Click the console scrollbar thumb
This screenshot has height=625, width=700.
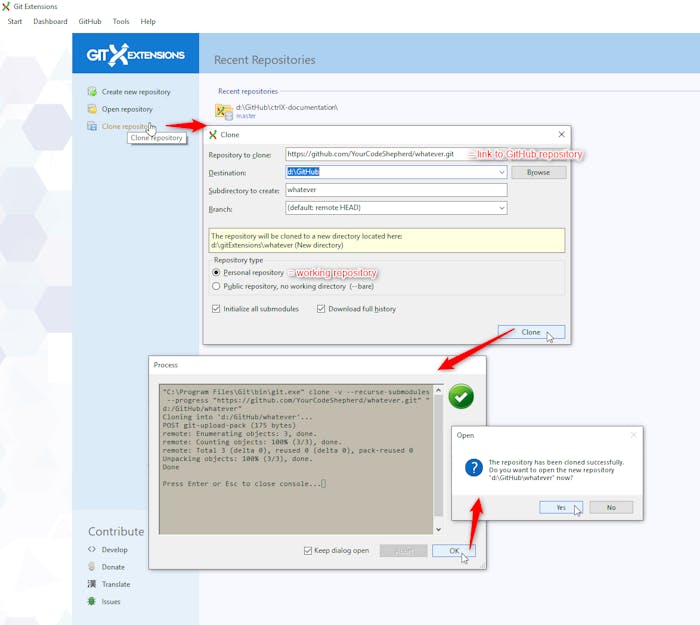pyautogui.click(x=438, y=455)
